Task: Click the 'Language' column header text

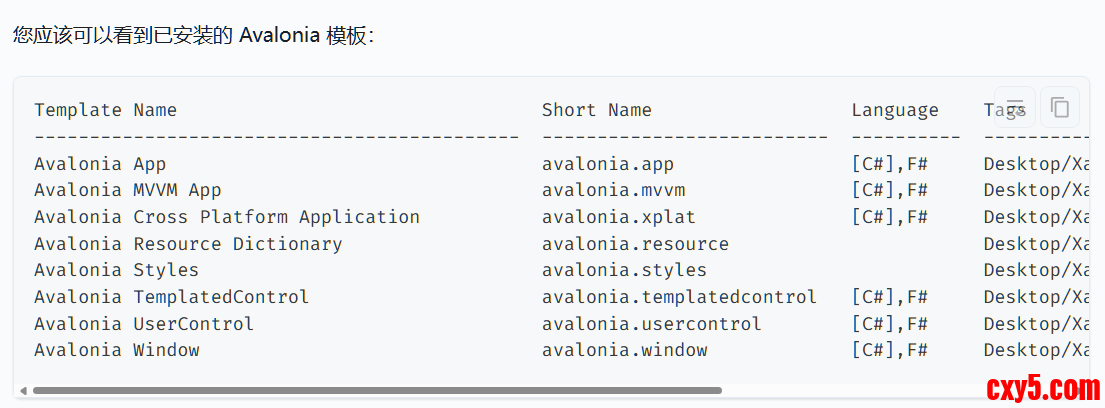Action: [895, 110]
